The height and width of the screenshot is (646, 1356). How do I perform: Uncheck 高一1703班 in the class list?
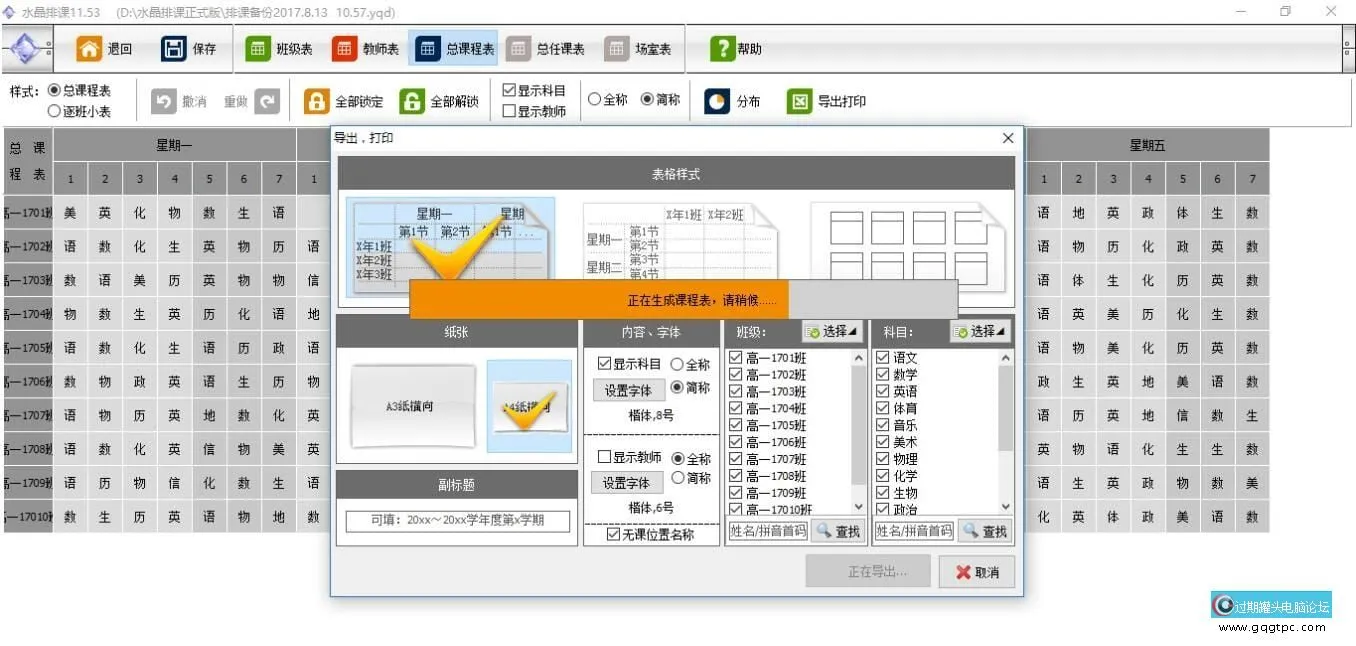(x=736, y=392)
